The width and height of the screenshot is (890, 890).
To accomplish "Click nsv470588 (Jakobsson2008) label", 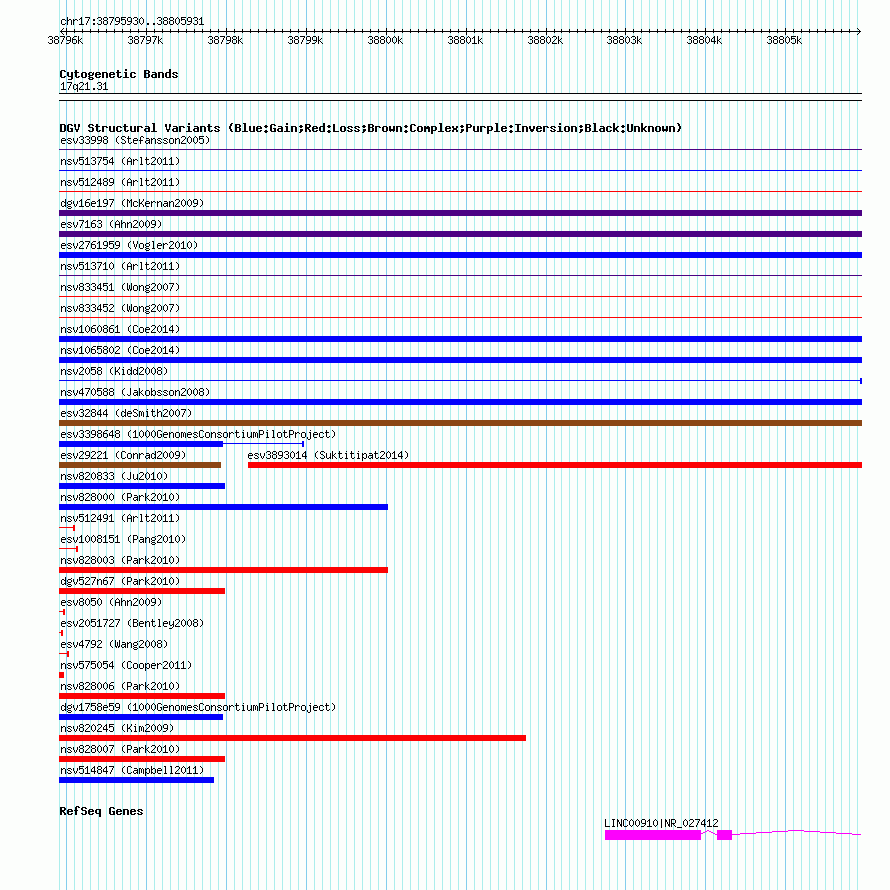I will [x=135, y=392].
